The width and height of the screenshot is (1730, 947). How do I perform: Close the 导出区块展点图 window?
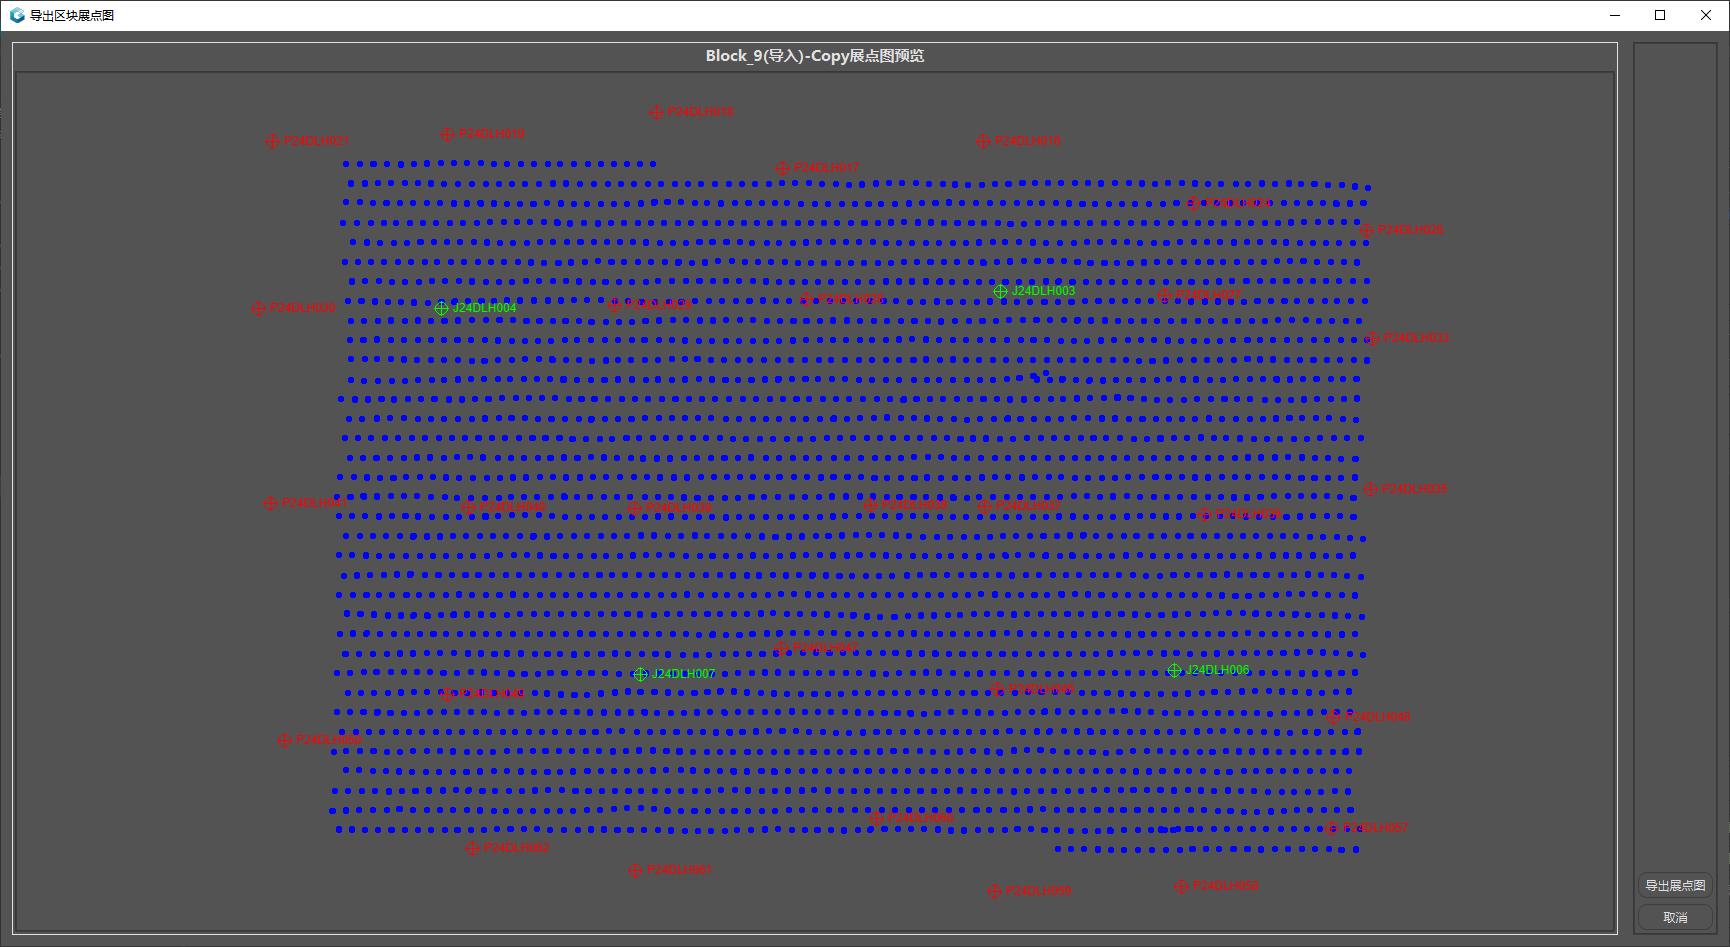click(x=1706, y=15)
